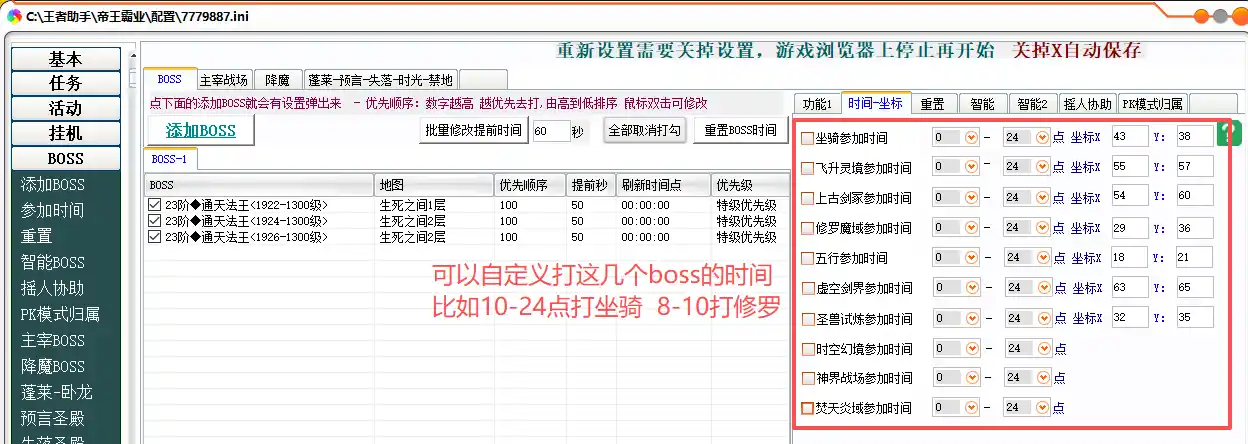Enable 飞升灵境参加时间 checkbox

click(807, 168)
